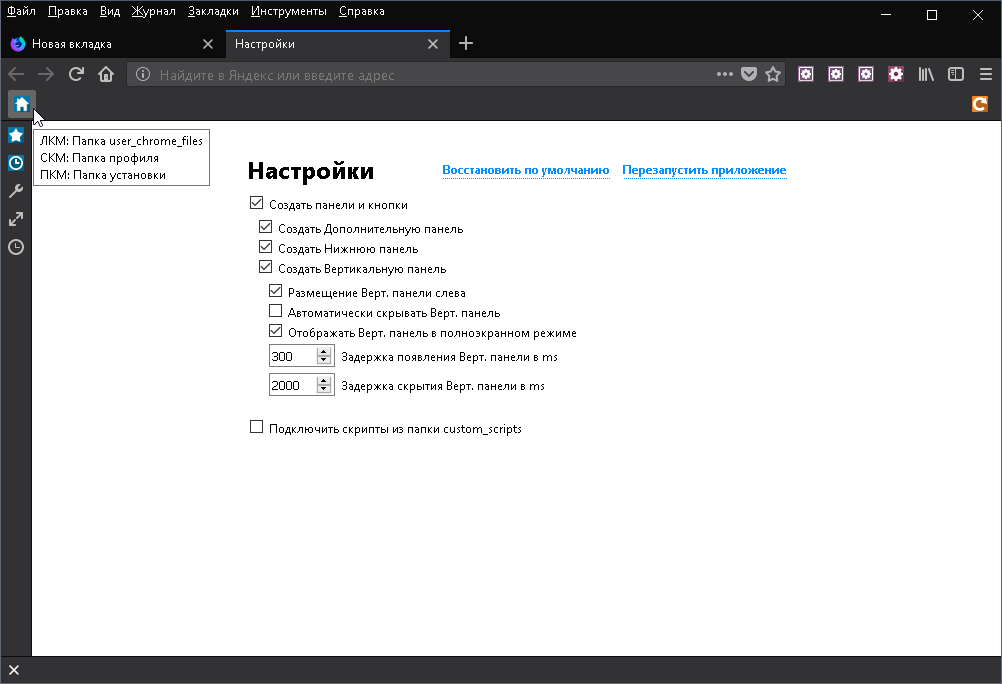Click the wrench icon in vertical panel

click(16, 191)
